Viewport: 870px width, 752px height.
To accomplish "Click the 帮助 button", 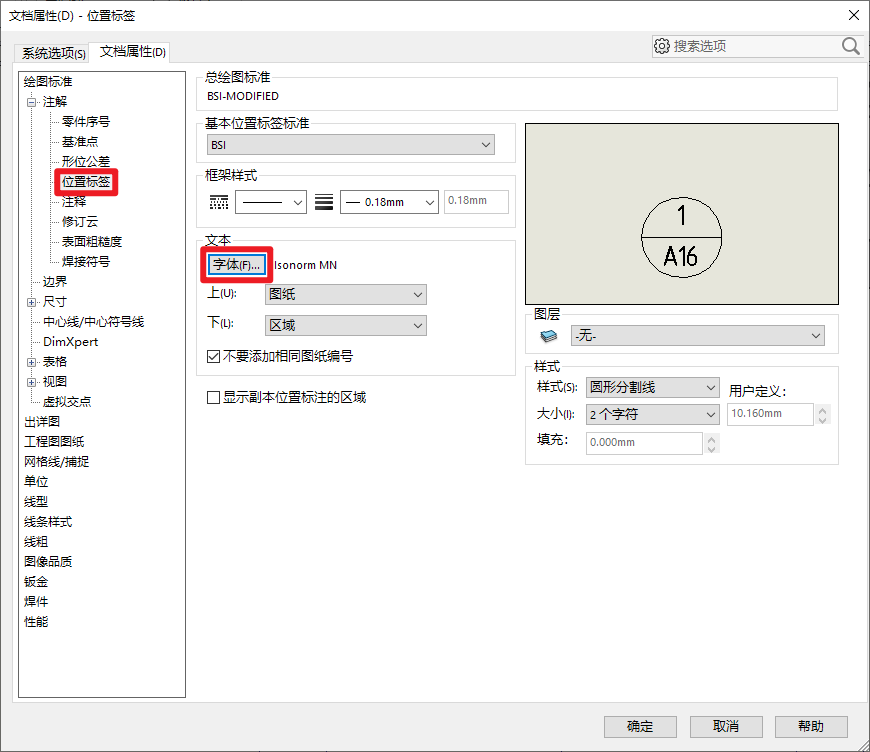I will [x=811, y=726].
